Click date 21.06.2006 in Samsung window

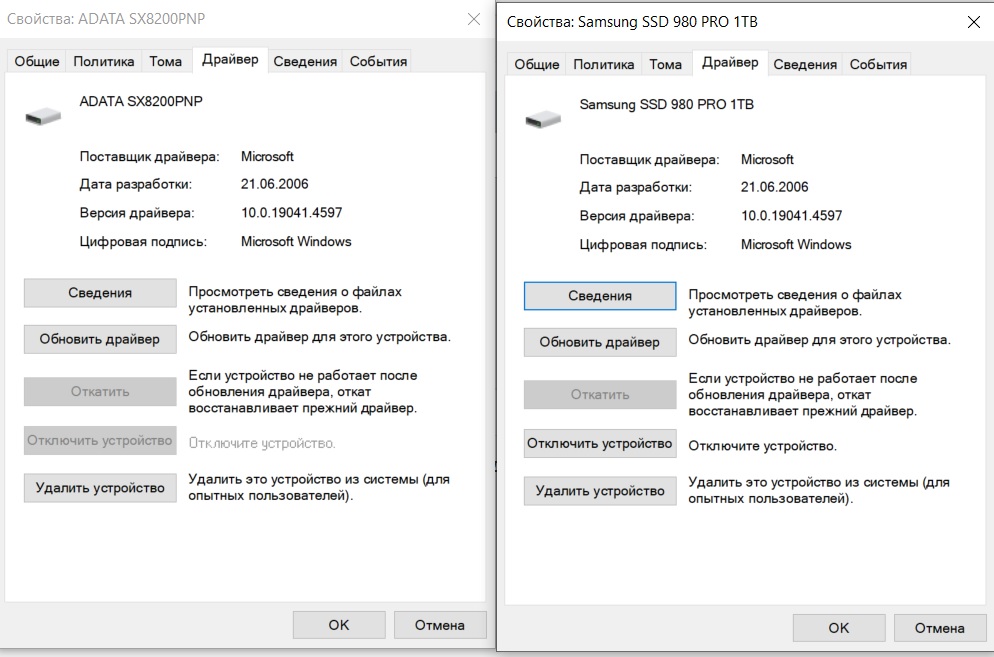pyautogui.click(x=775, y=187)
